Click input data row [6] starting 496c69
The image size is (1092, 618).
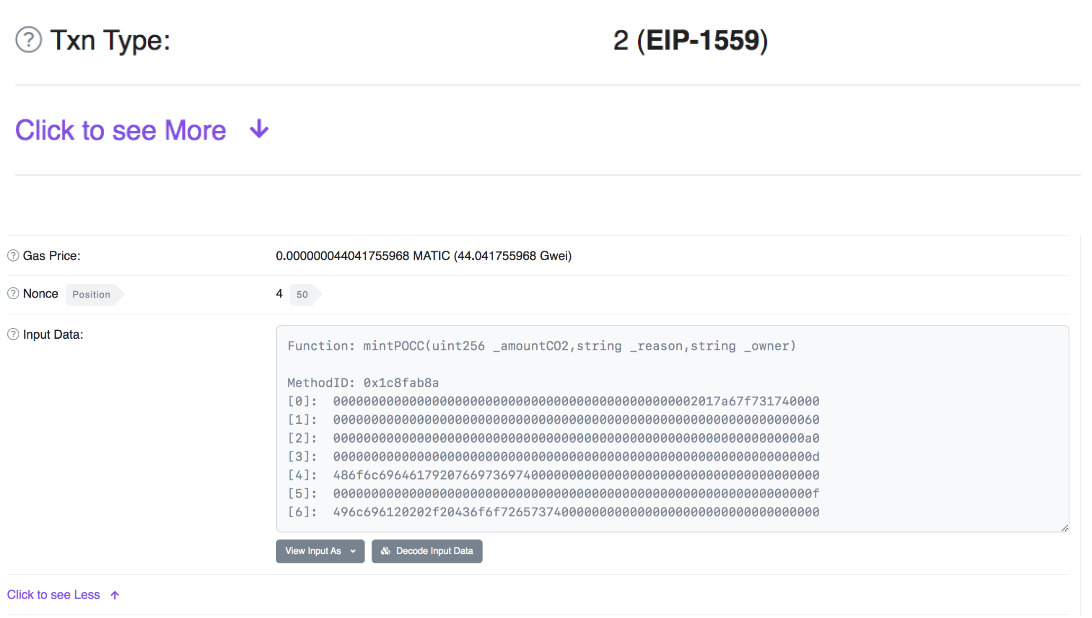click(x=554, y=512)
